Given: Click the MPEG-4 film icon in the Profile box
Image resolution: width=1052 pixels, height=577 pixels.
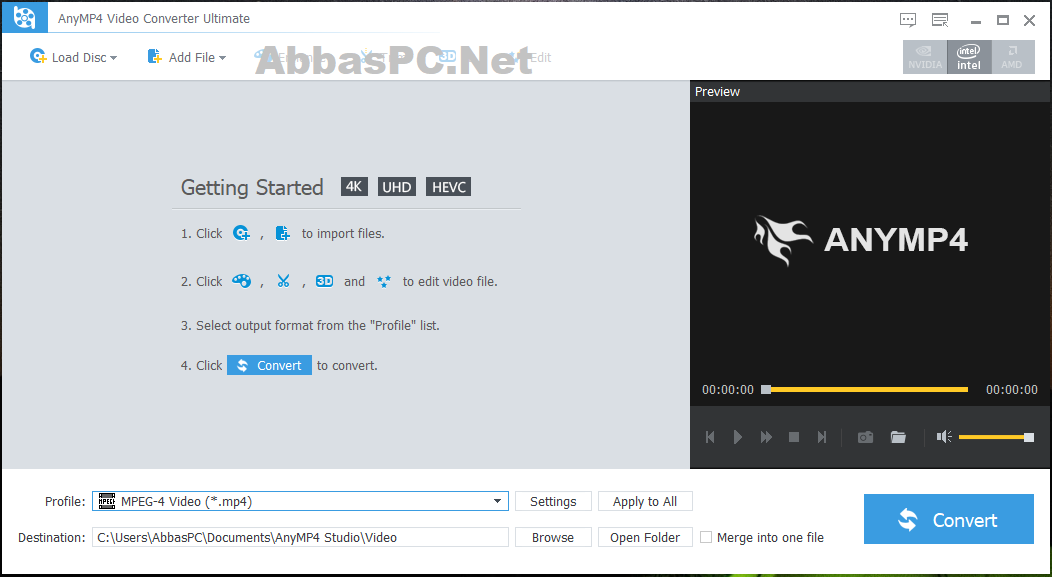Looking at the screenshot, I should [107, 501].
